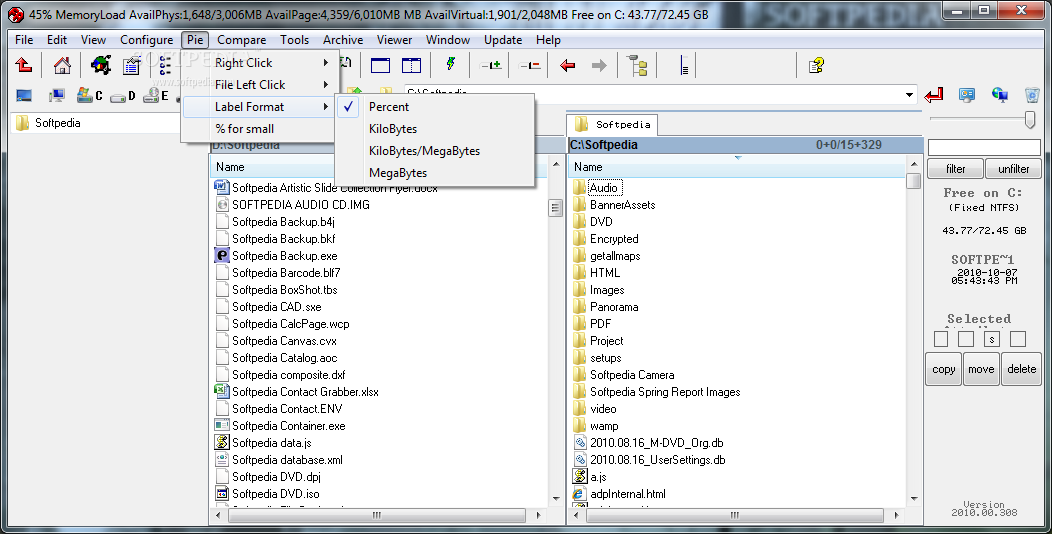
Task: Switch to drive E disc icon
Action: [156, 95]
